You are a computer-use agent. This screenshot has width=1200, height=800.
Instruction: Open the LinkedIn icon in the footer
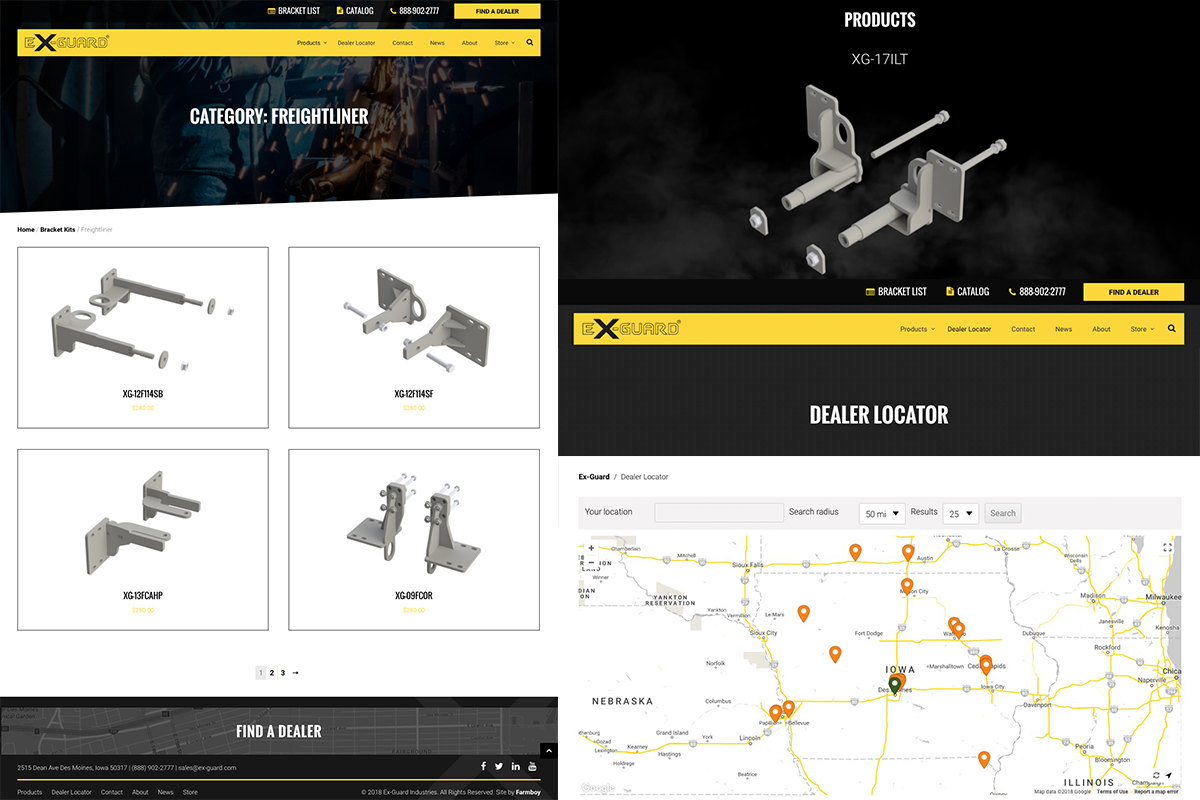pyautogui.click(x=516, y=767)
